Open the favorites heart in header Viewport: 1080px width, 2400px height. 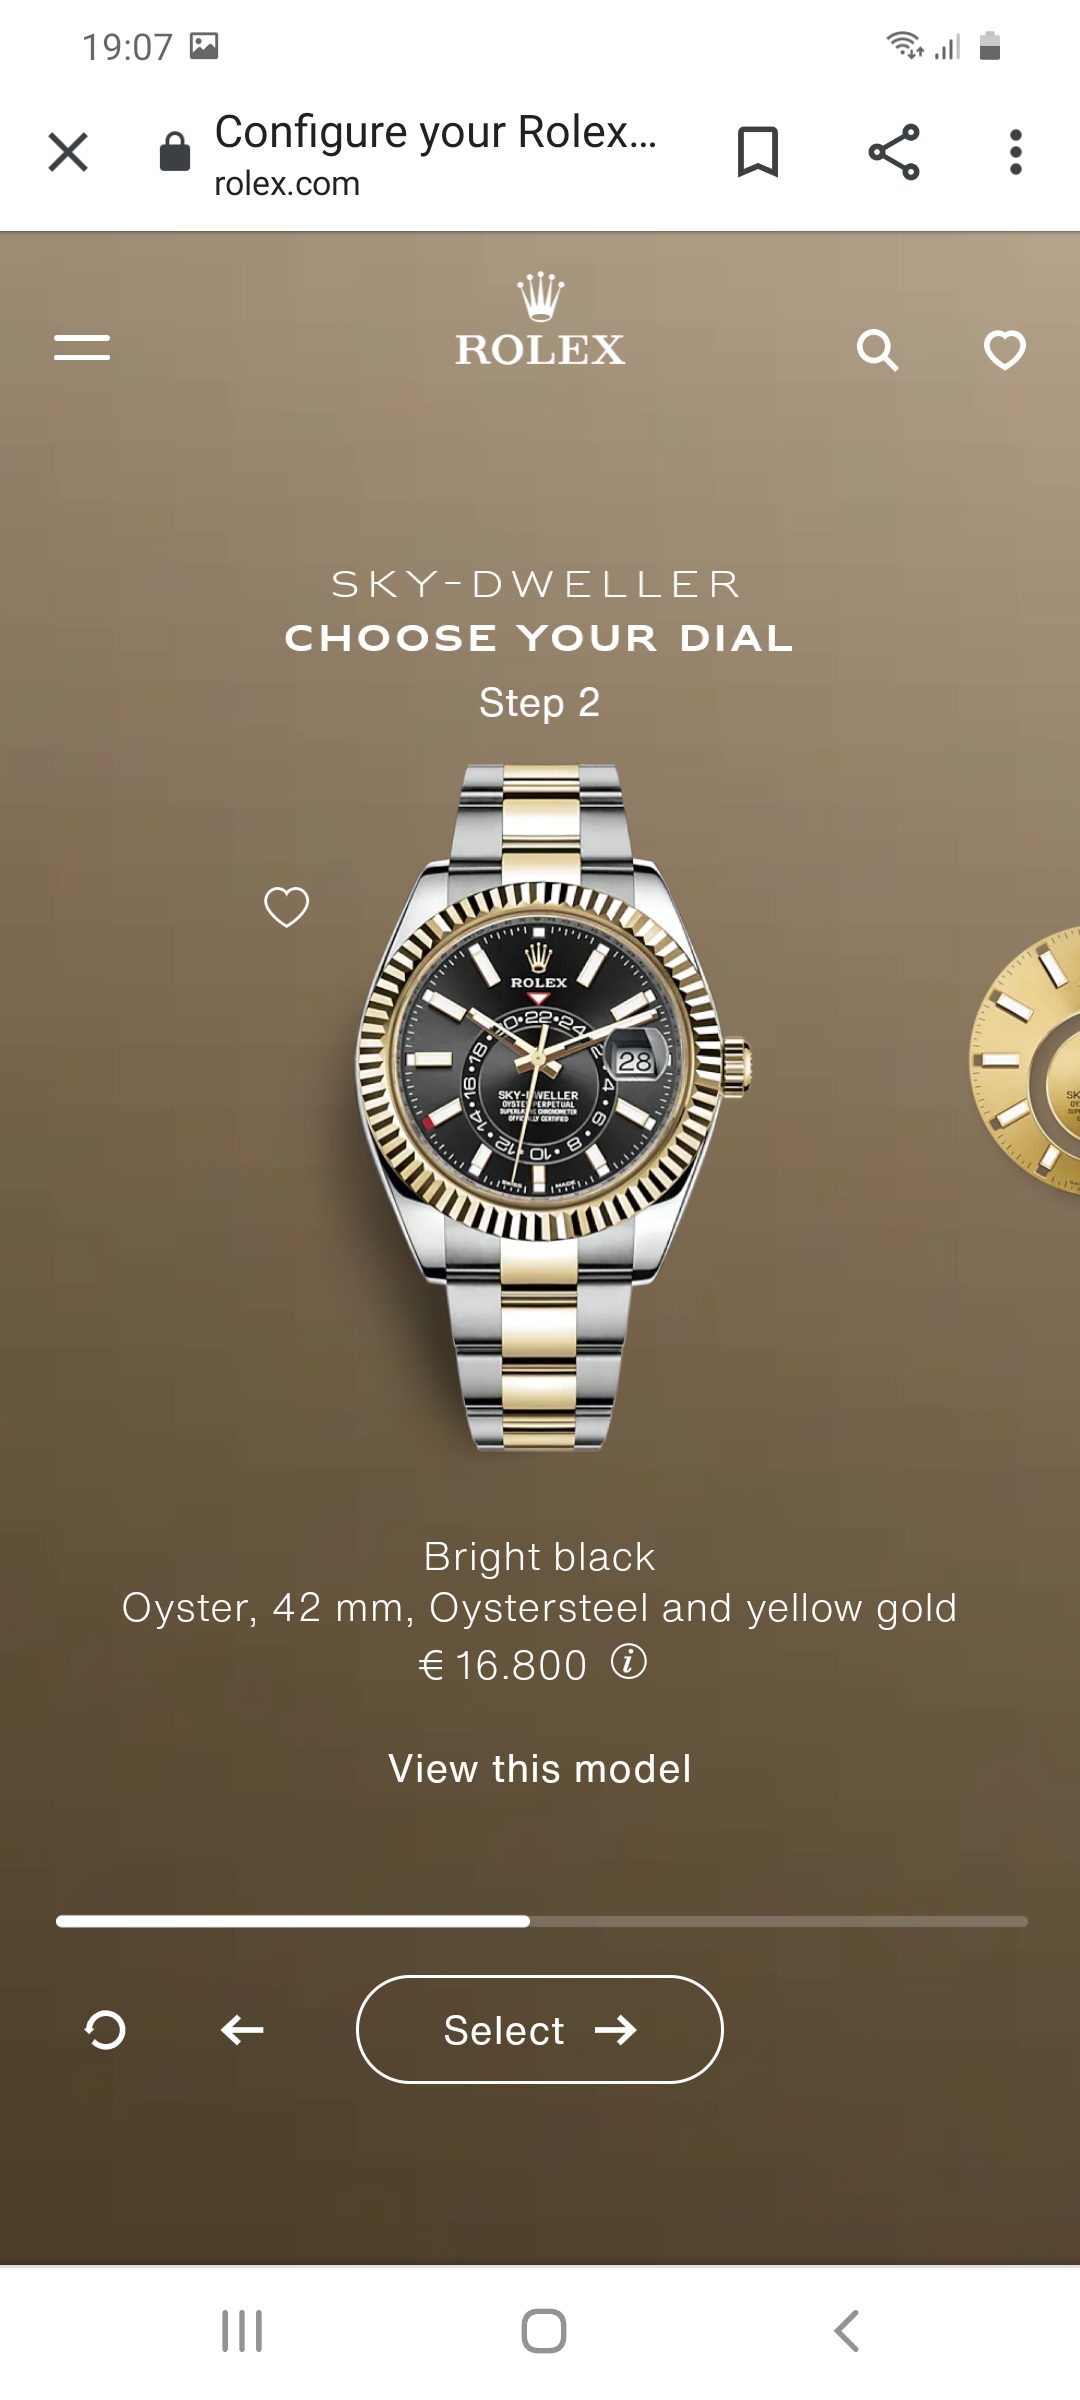pos(1005,350)
